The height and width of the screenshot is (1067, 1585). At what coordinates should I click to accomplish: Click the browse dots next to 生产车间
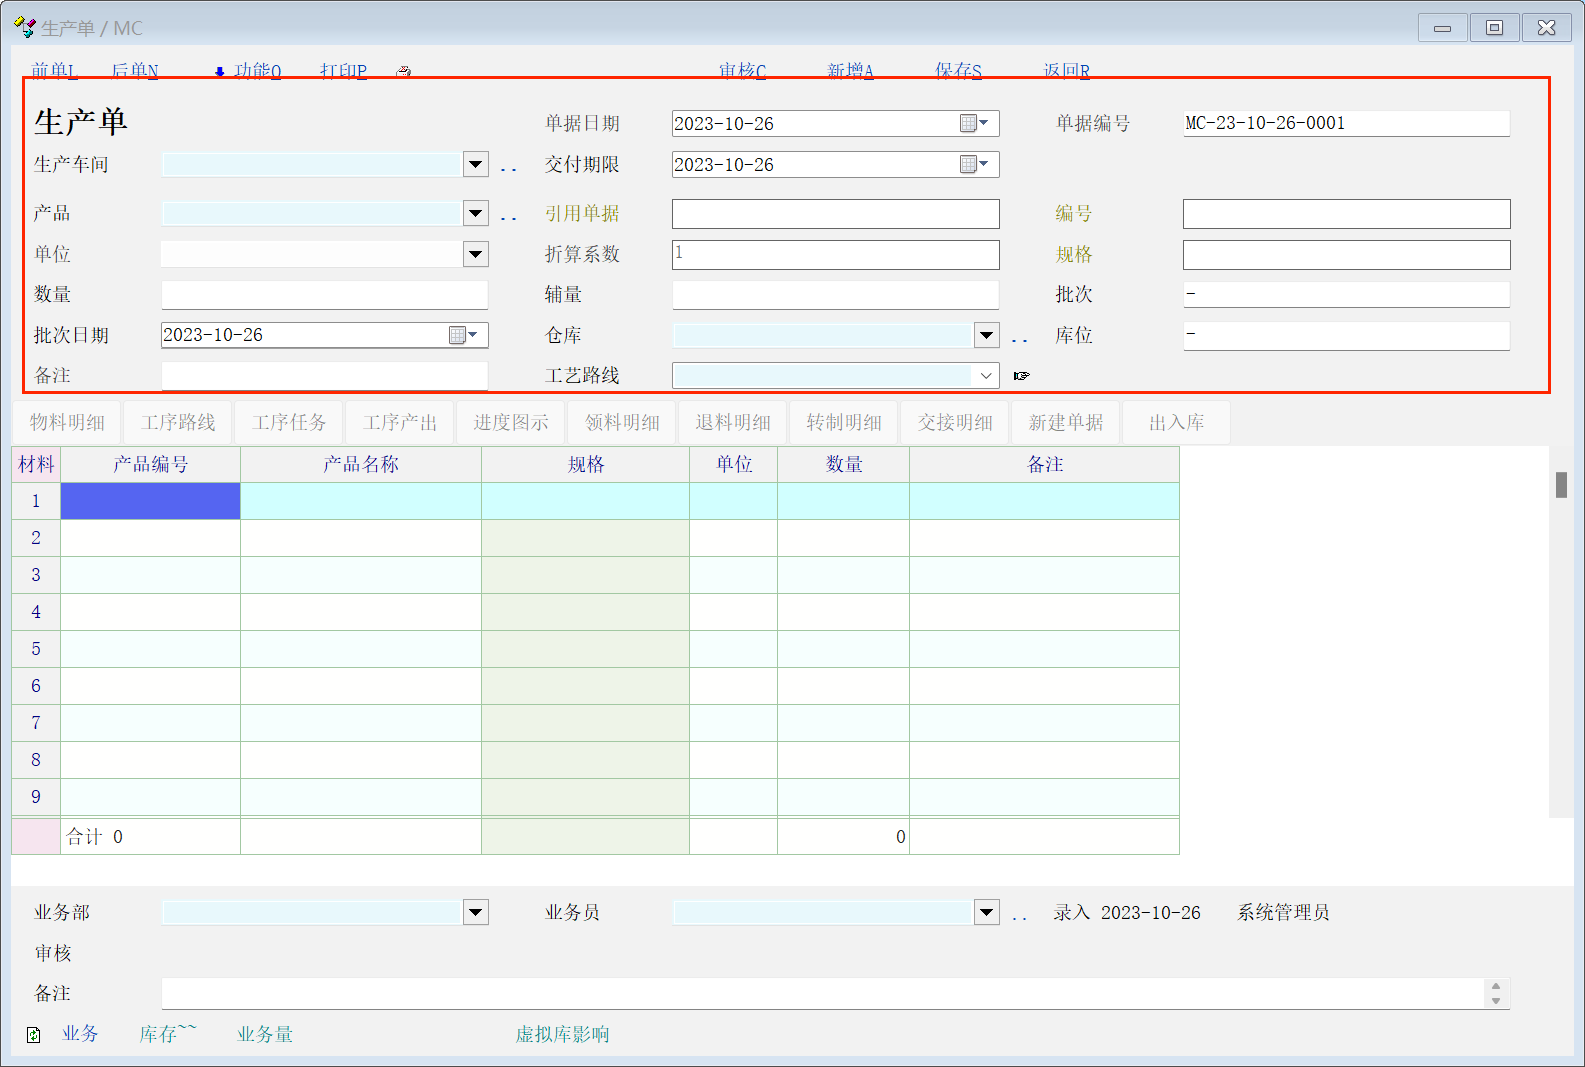tap(508, 166)
